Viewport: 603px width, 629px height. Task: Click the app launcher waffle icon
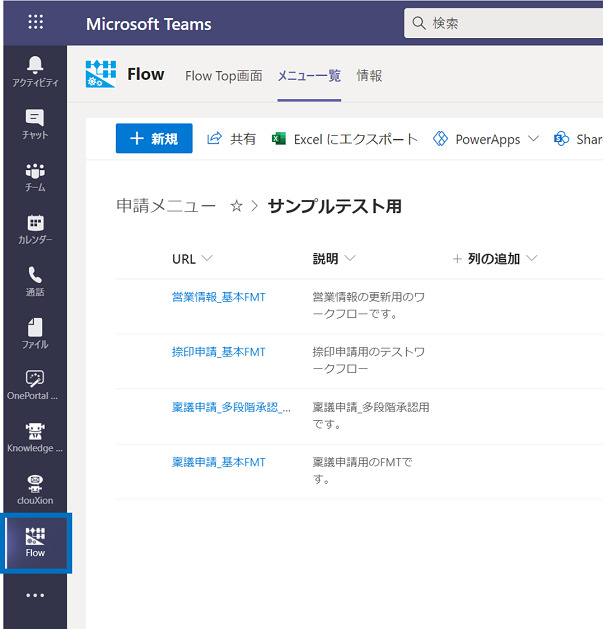click(x=35, y=22)
